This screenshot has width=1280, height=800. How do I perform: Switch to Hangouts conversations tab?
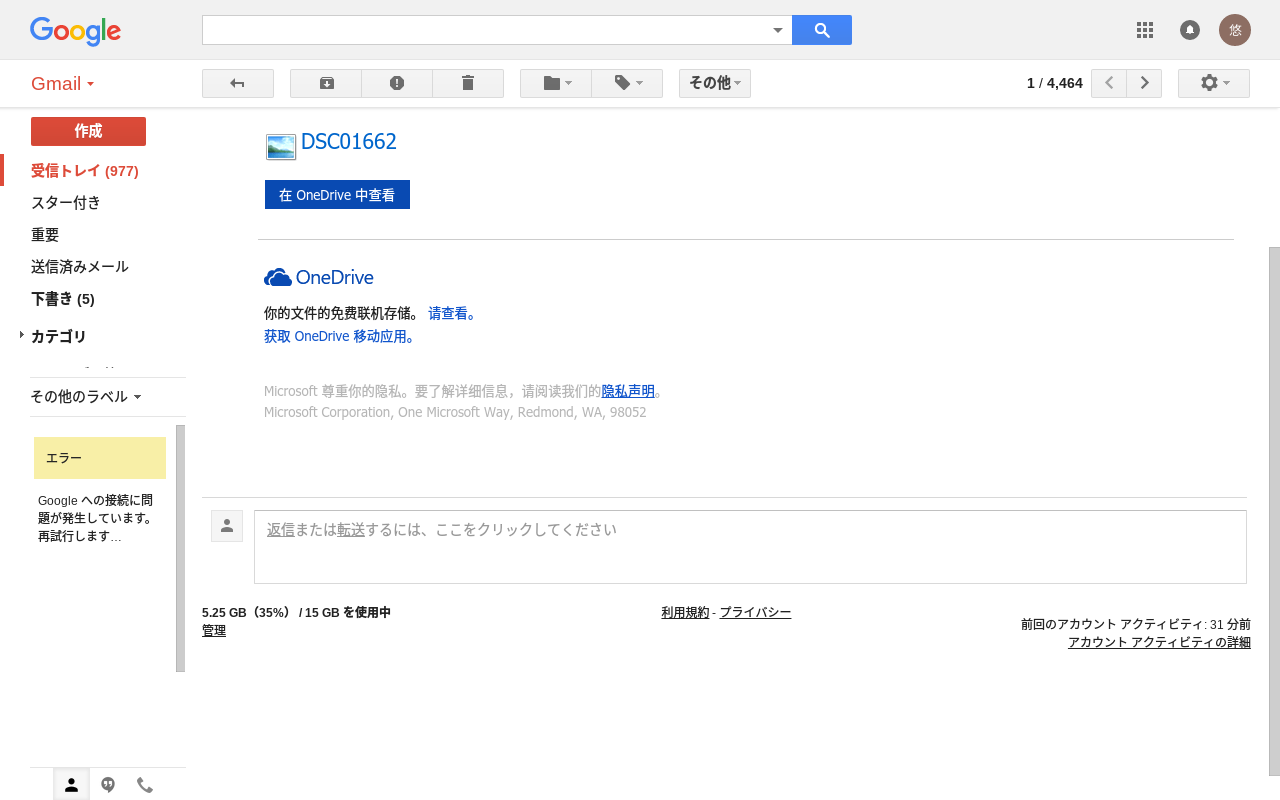[108, 785]
